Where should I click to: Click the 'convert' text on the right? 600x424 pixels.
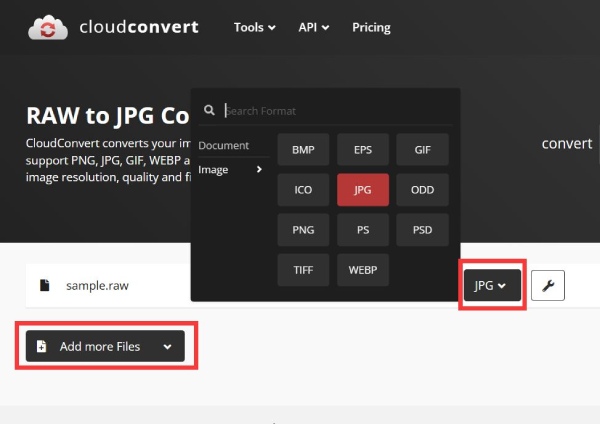click(x=567, y=144)
